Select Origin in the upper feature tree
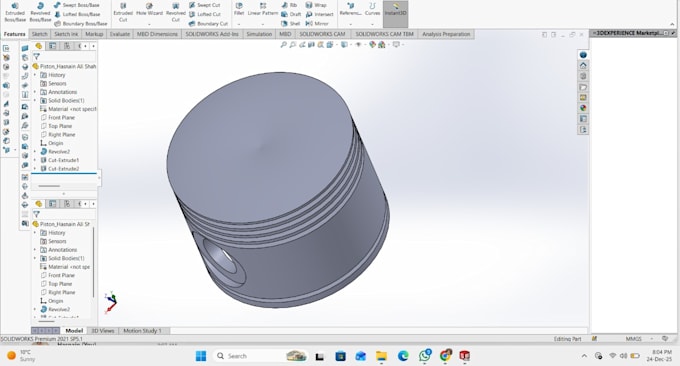680x366 pixels. click(52, 143)
